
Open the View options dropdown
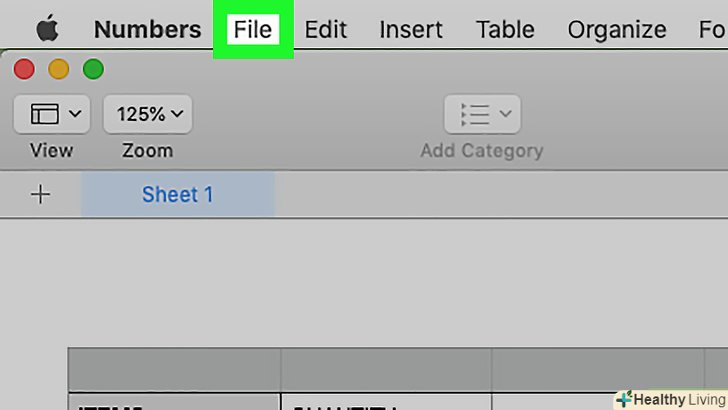tap(52, 114)
